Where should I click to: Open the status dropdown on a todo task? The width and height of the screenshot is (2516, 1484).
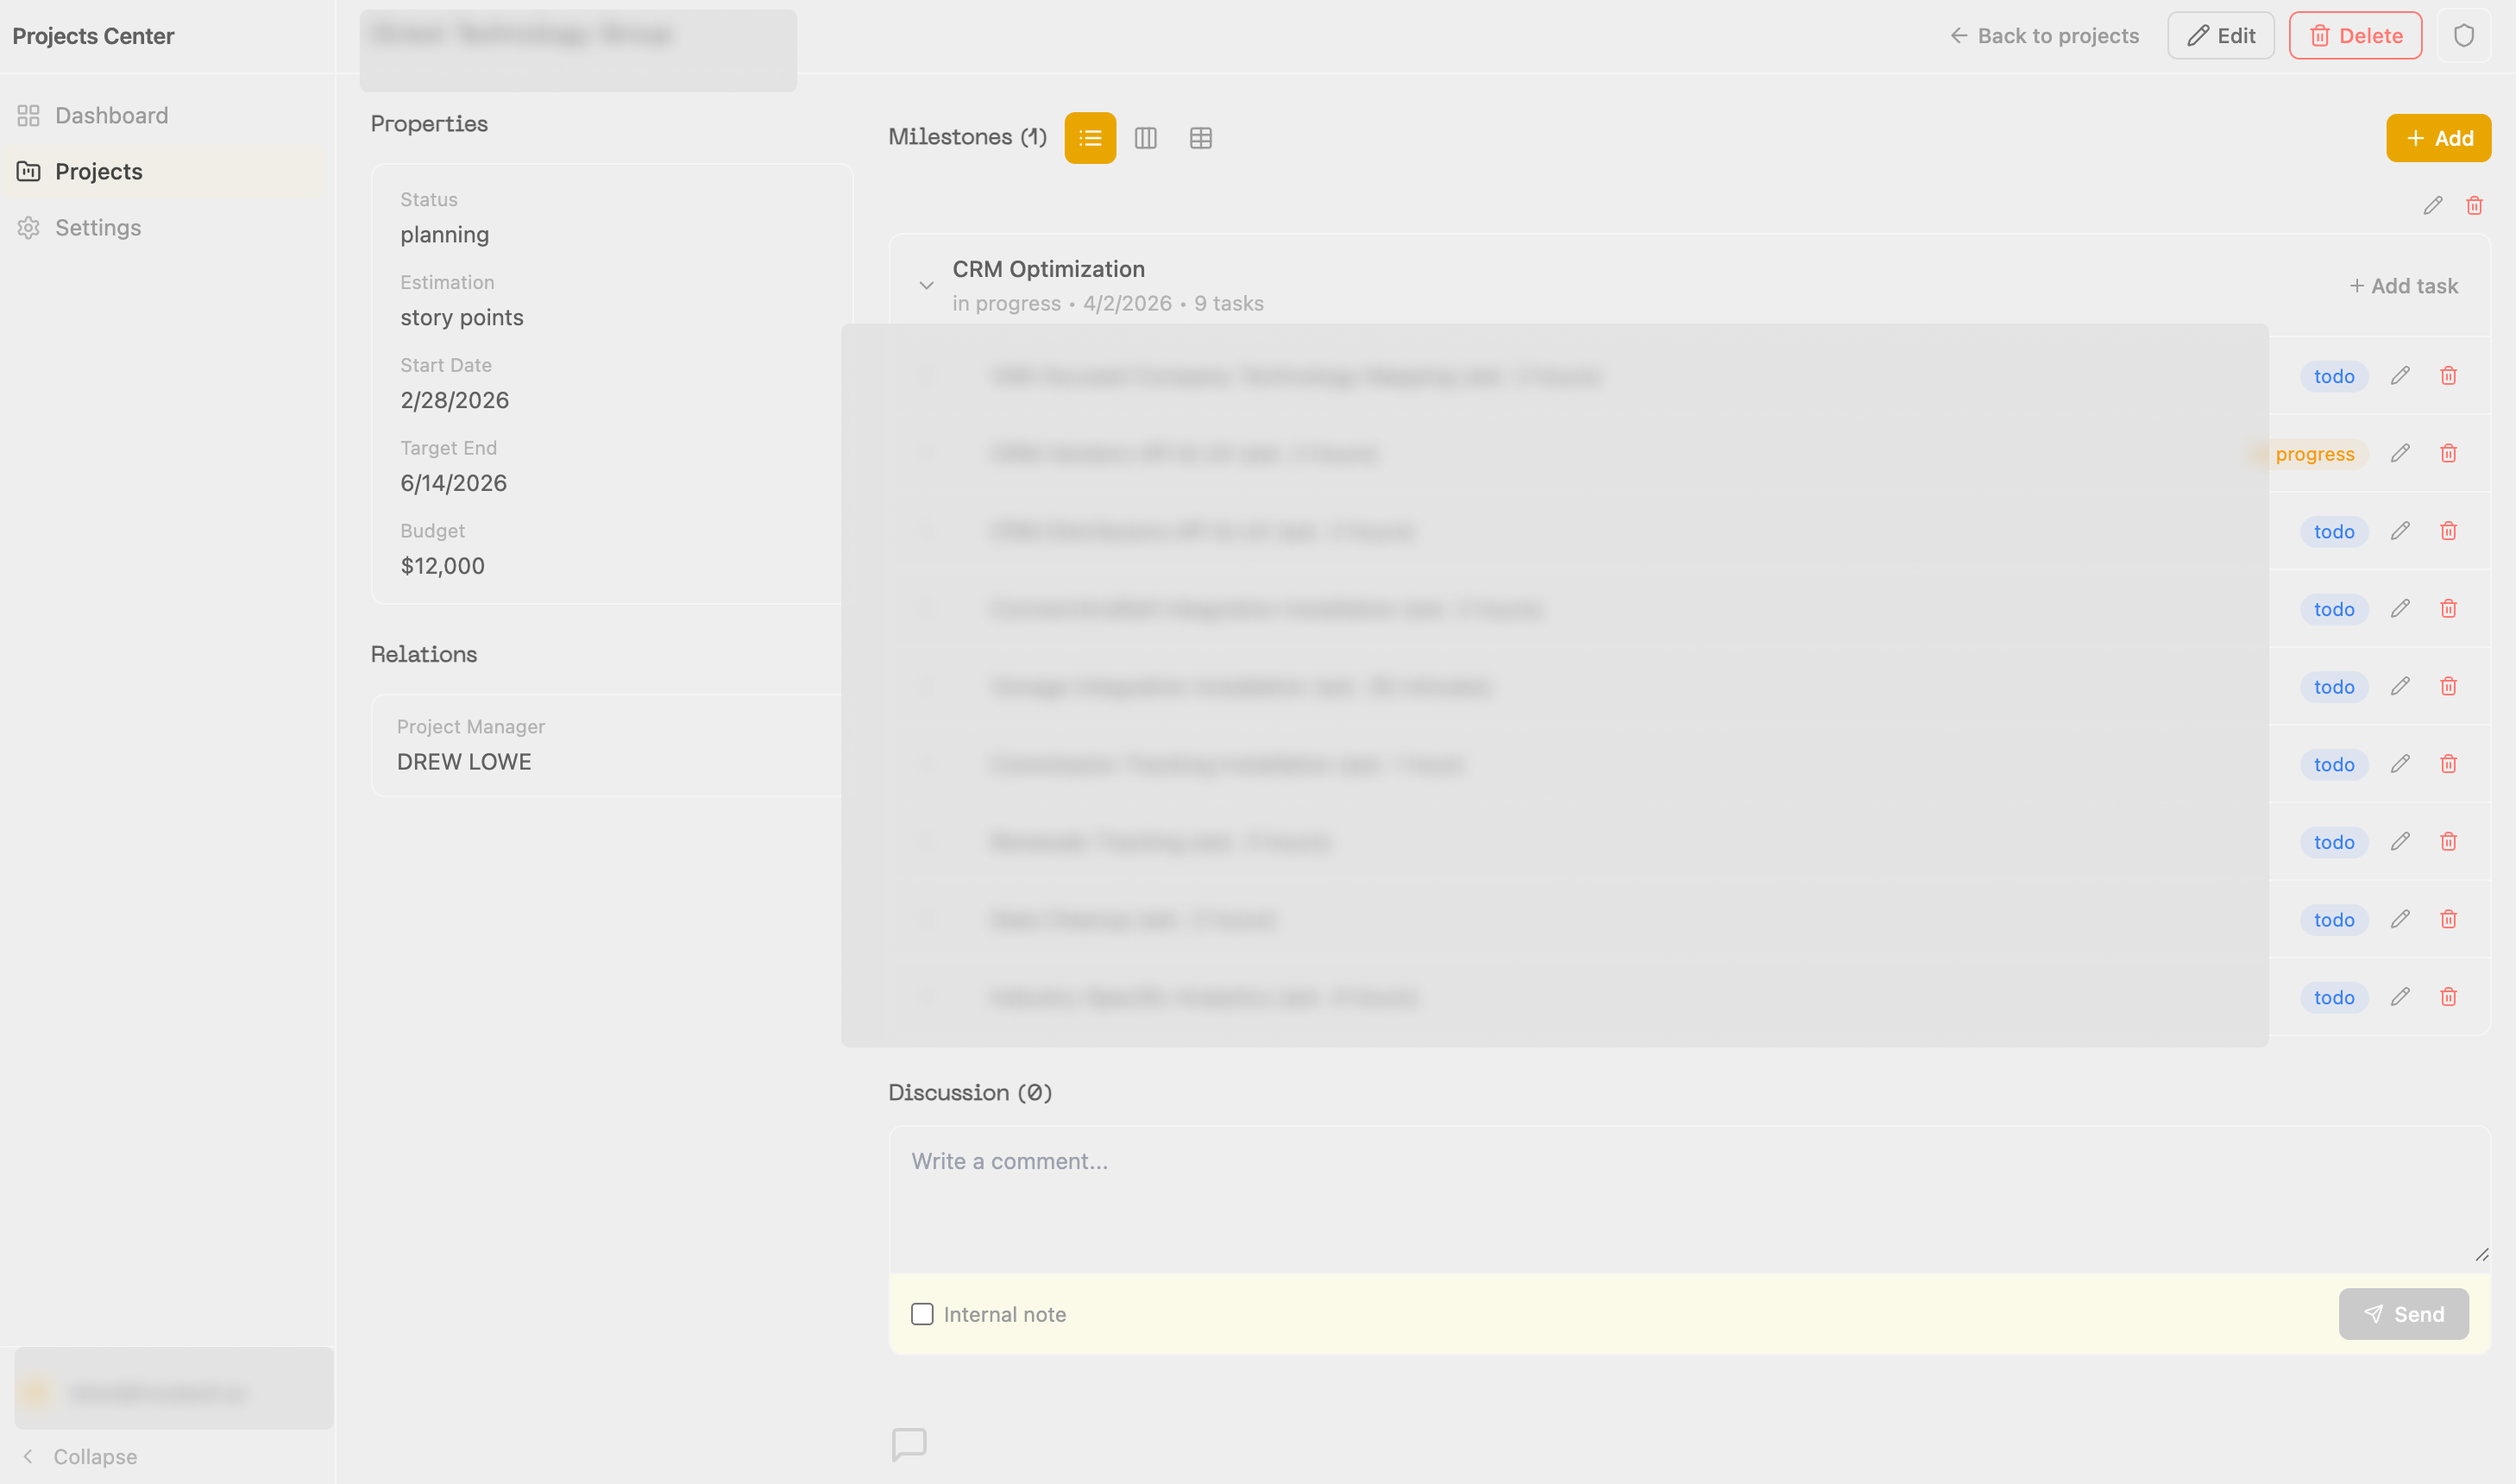pos(2334,376)
